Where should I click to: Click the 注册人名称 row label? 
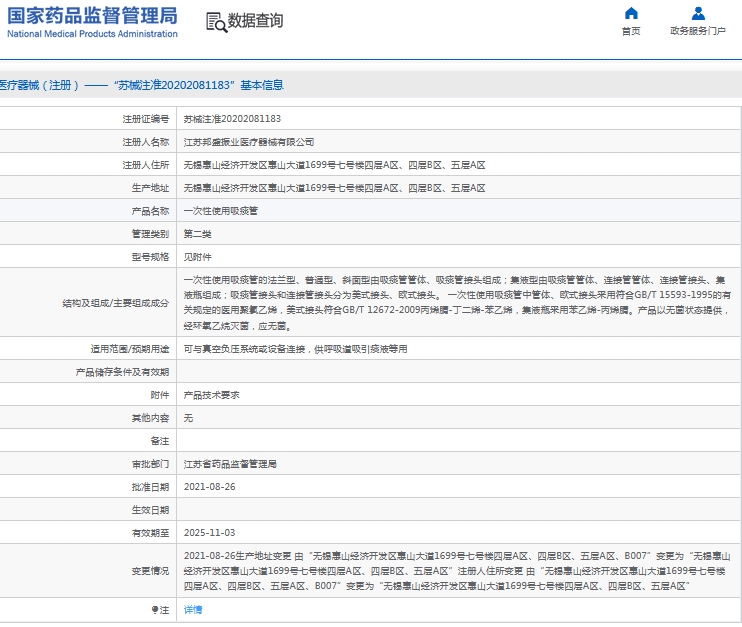[x=146, y=142]
